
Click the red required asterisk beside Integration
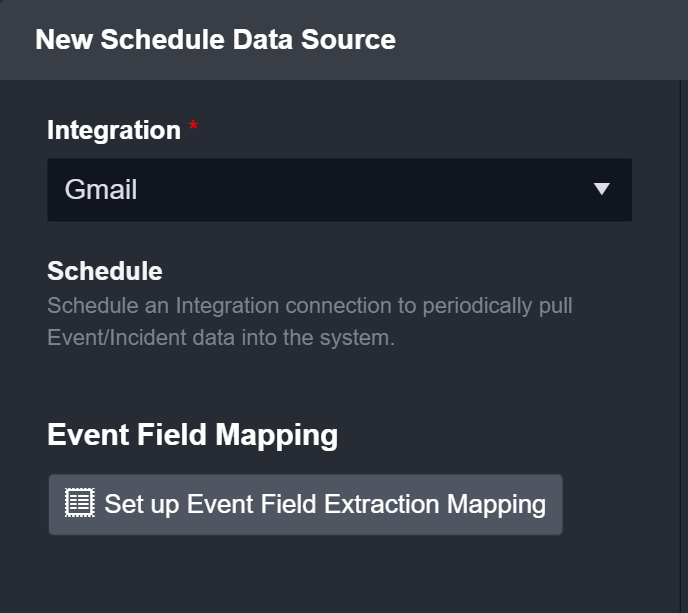click(x=194, y=128)
